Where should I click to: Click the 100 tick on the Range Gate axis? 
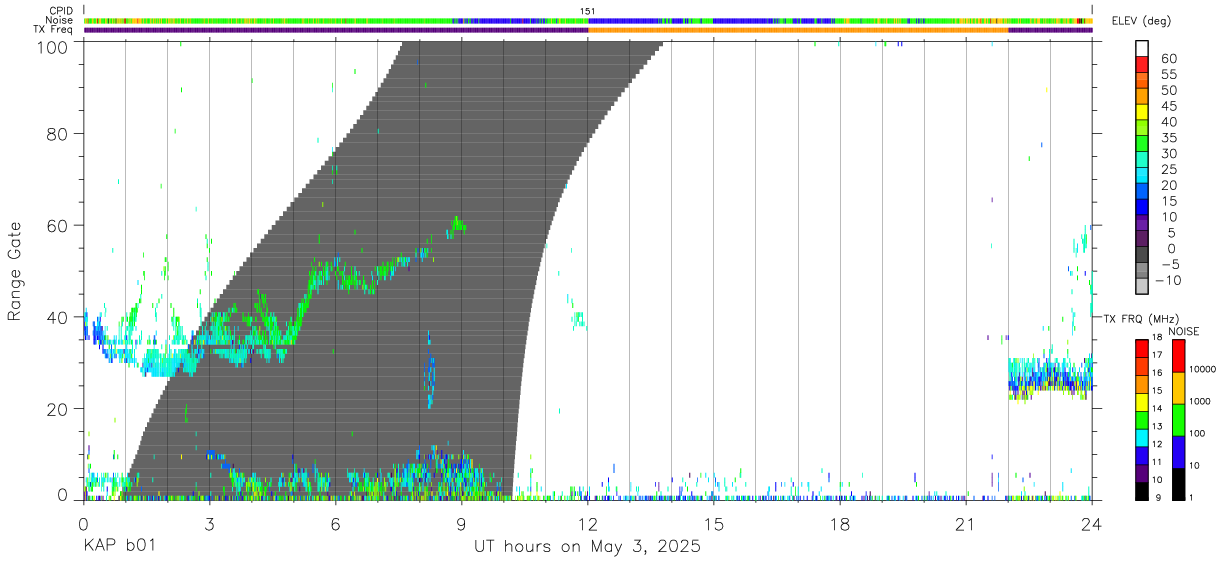52,46
